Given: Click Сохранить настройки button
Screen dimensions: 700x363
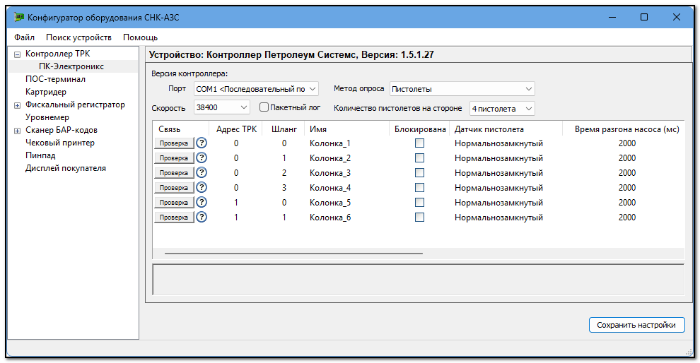Looking at the screenshot, I should coord(636,325).
